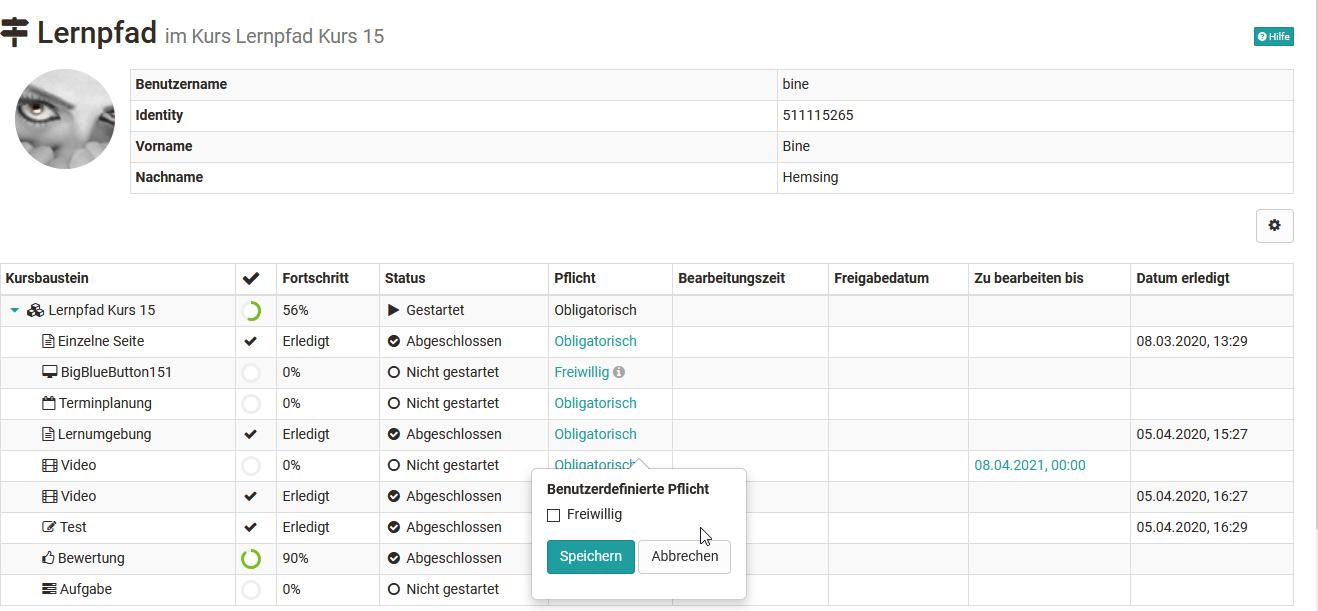The height and width of the screenshot is (611, 1318).
Task: Click the Bewertung thumbs-up icon
Action: pyautogui.click(x=48, y=558)
